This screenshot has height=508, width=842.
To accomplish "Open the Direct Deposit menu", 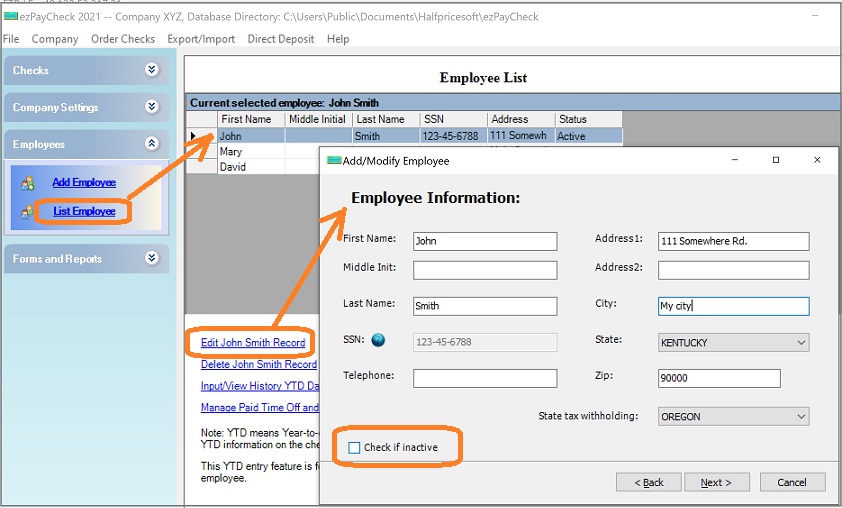I will pos(280,39).
